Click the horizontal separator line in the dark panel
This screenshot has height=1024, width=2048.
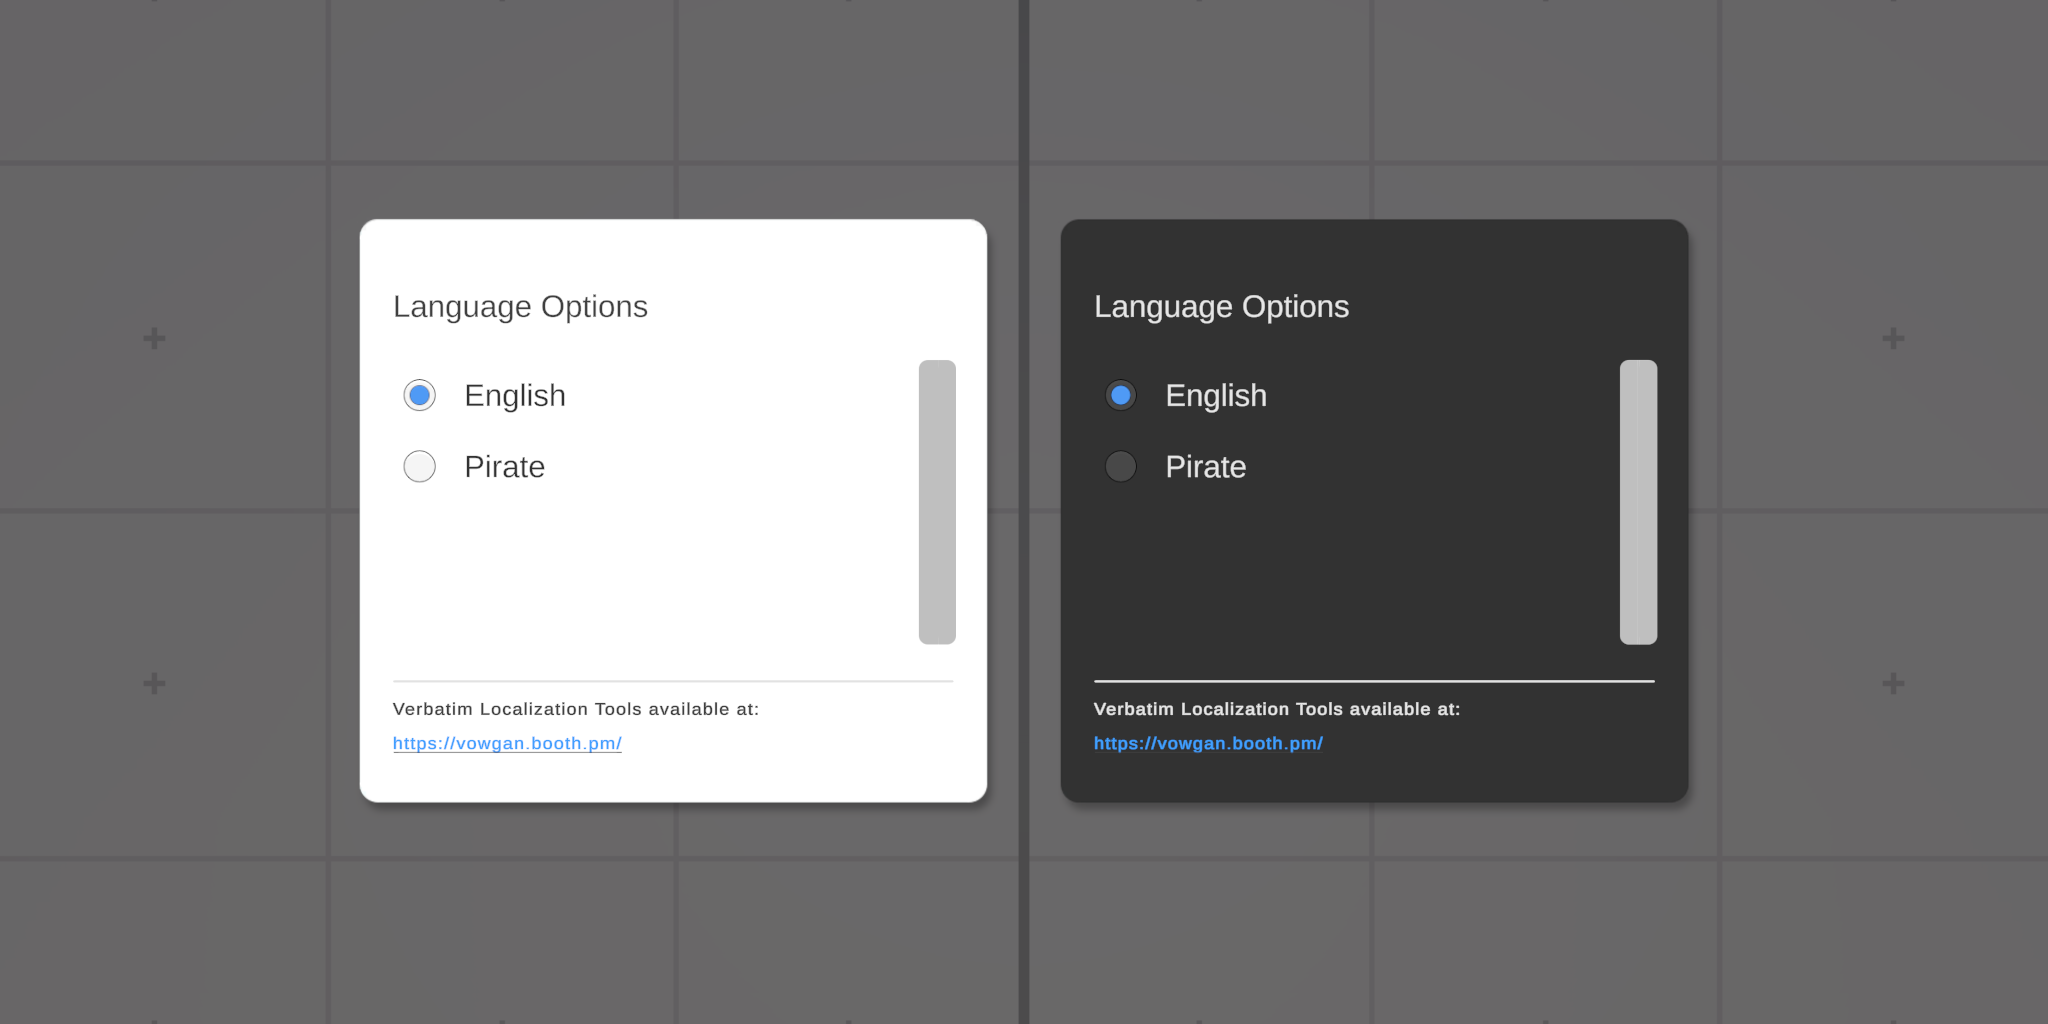click(x=1374, y=681)
